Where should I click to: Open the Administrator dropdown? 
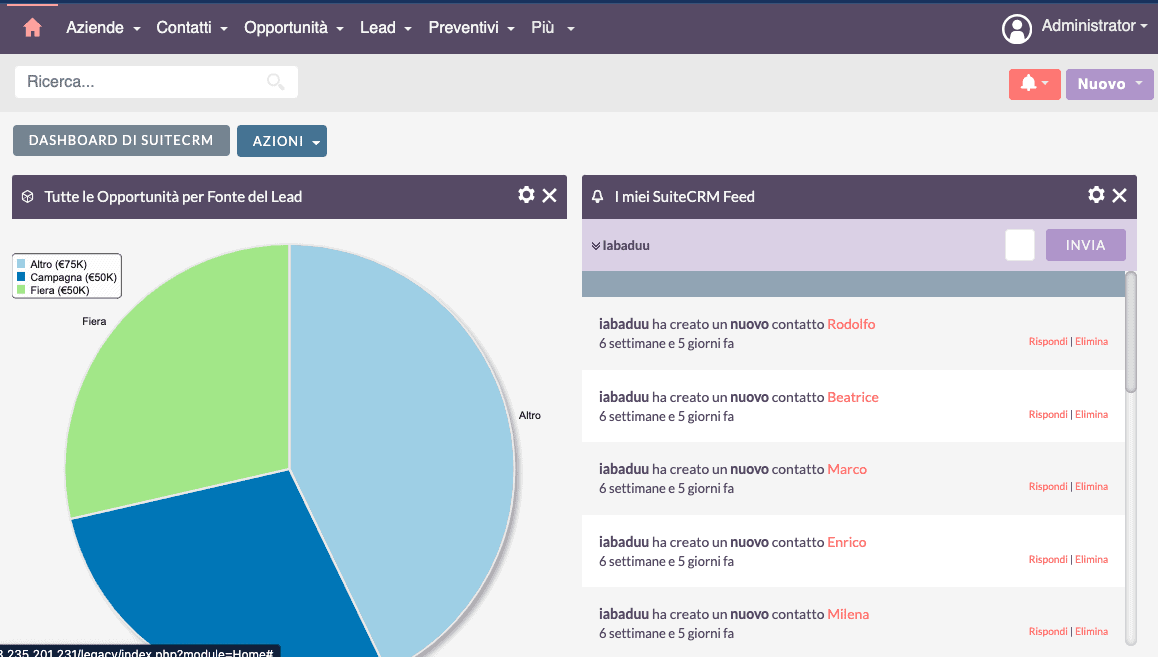click(1094, 26)
